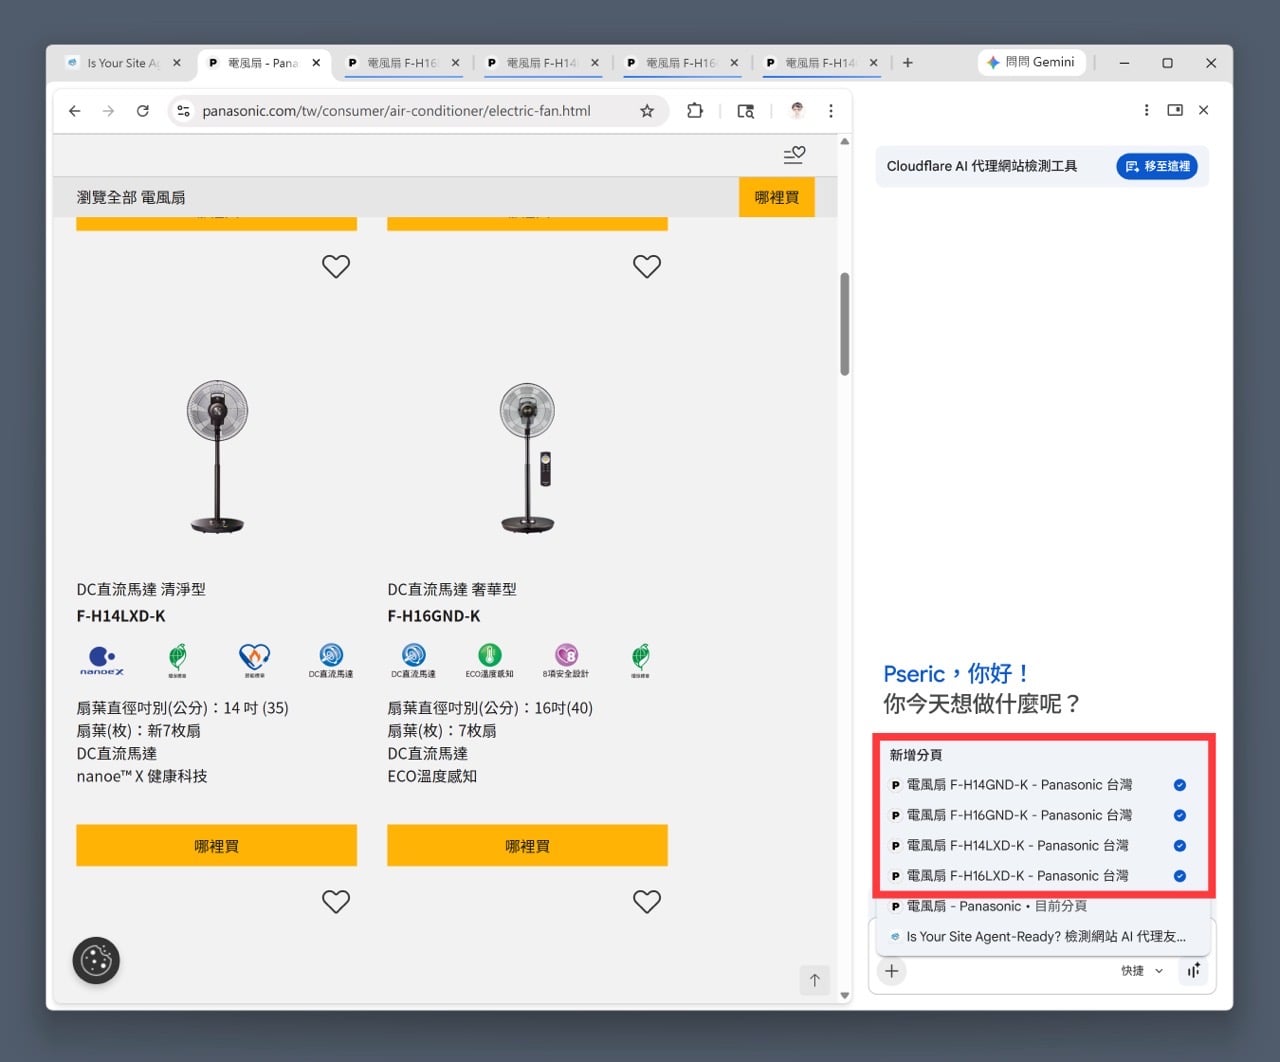Screen dimensions: 1280x1062
Task: Reload the Panasonic page
Action: (143, 111)
